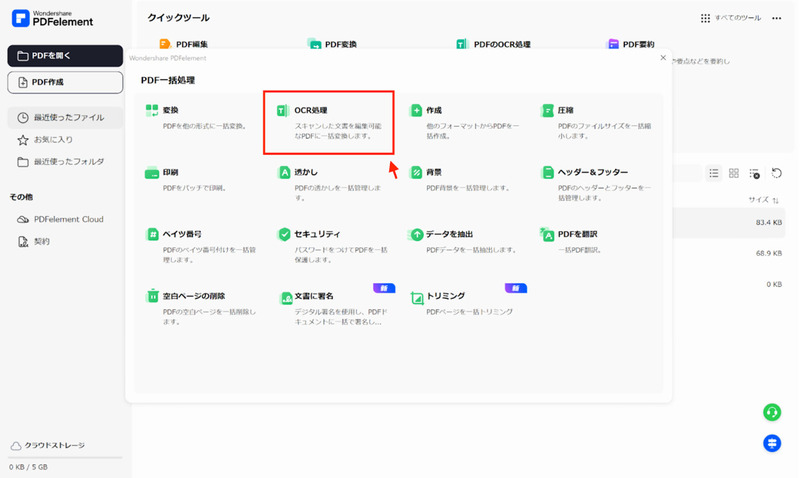Select the file row sized 68.9 KB
The height and width of the screenshot is (478, 800).
[728, 253]
